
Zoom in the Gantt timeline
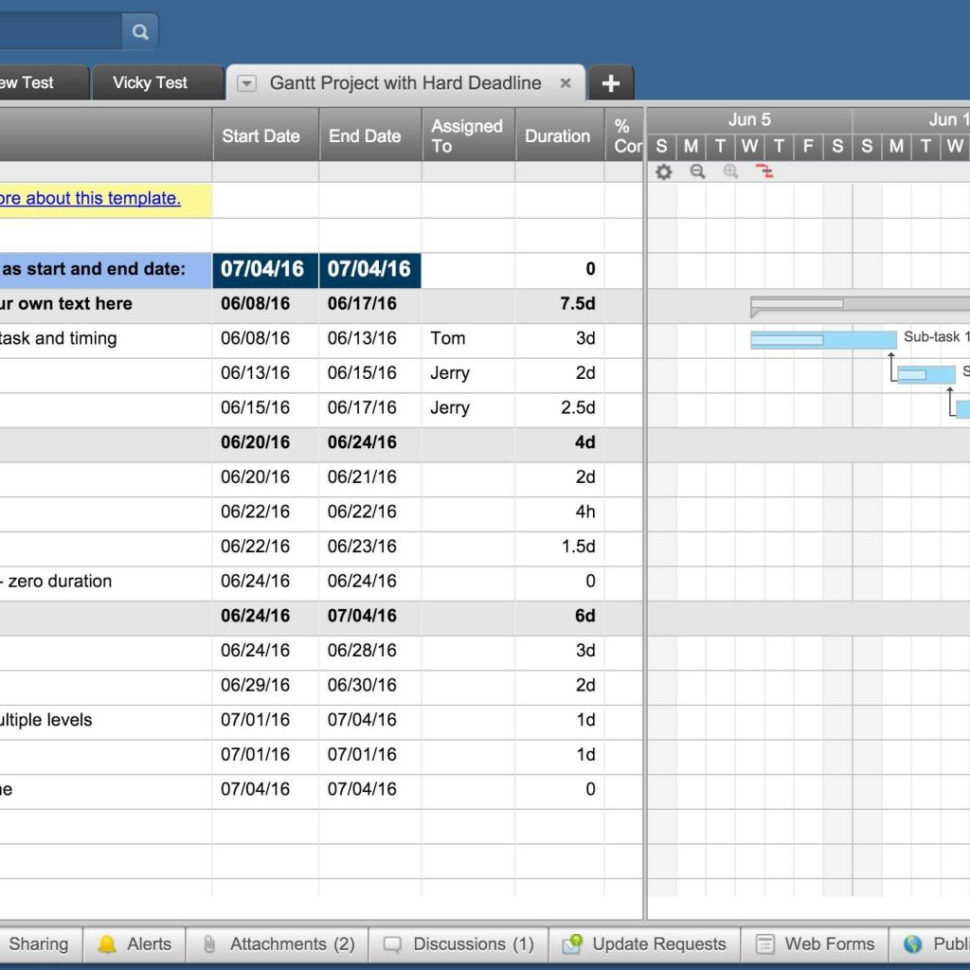point(730,171)
